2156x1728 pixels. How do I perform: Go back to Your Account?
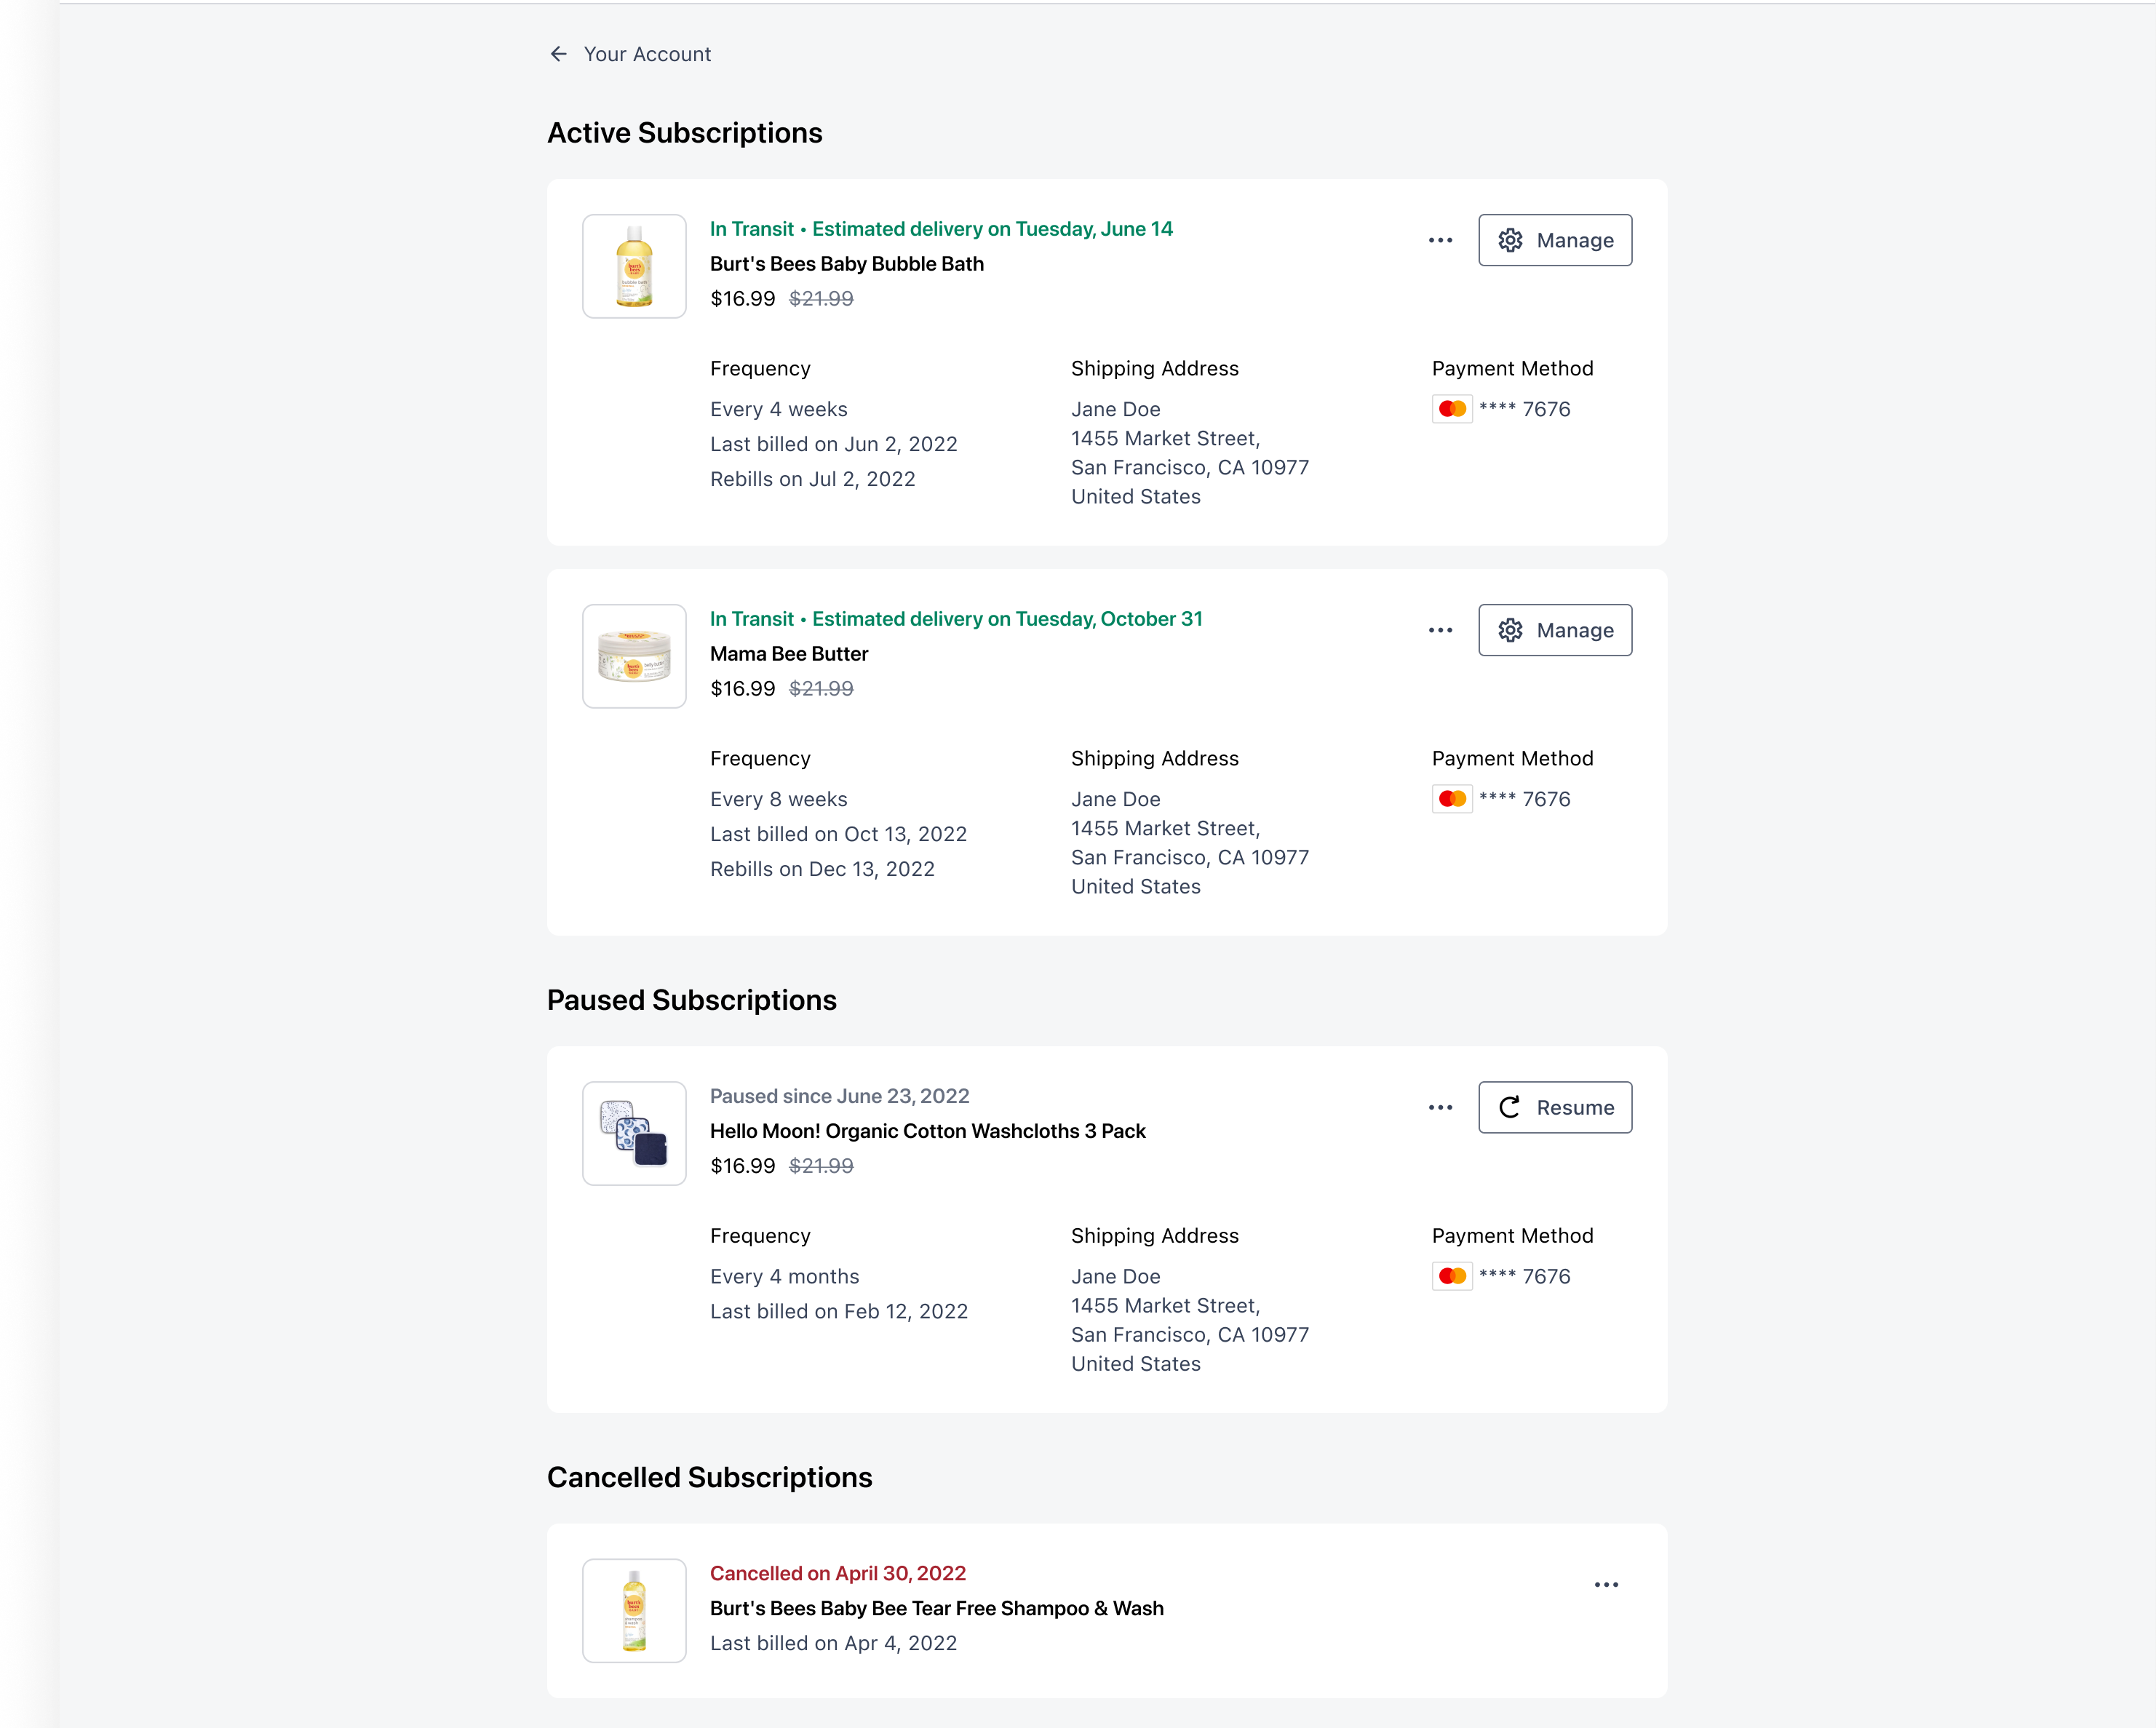click(647, 54)
